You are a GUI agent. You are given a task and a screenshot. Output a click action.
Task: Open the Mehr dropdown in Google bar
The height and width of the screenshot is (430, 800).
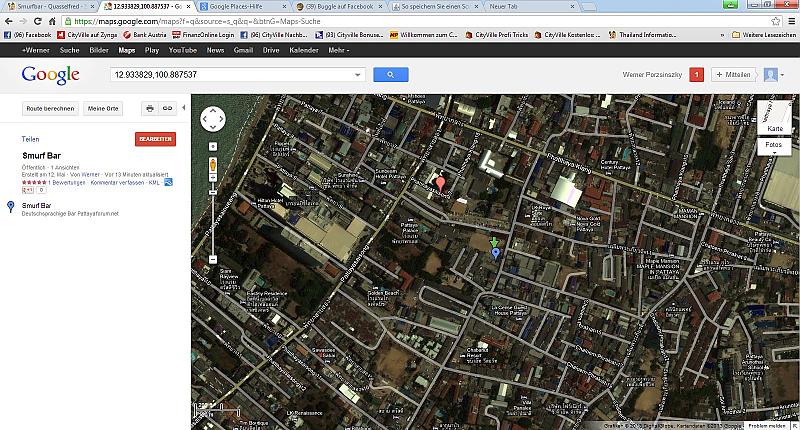[x=338, y=49]
